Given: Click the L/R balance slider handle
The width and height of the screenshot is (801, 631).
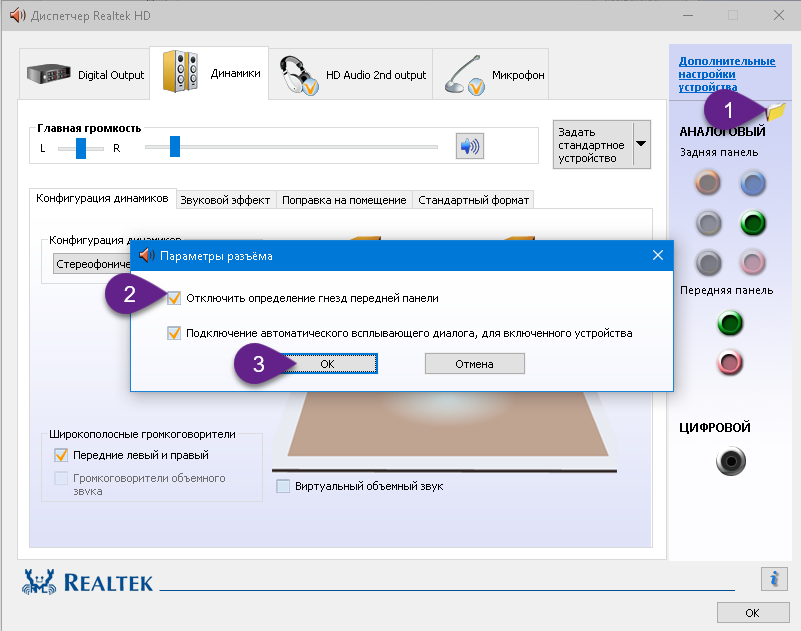Looking at the screenshot, I should click(81, 148).
